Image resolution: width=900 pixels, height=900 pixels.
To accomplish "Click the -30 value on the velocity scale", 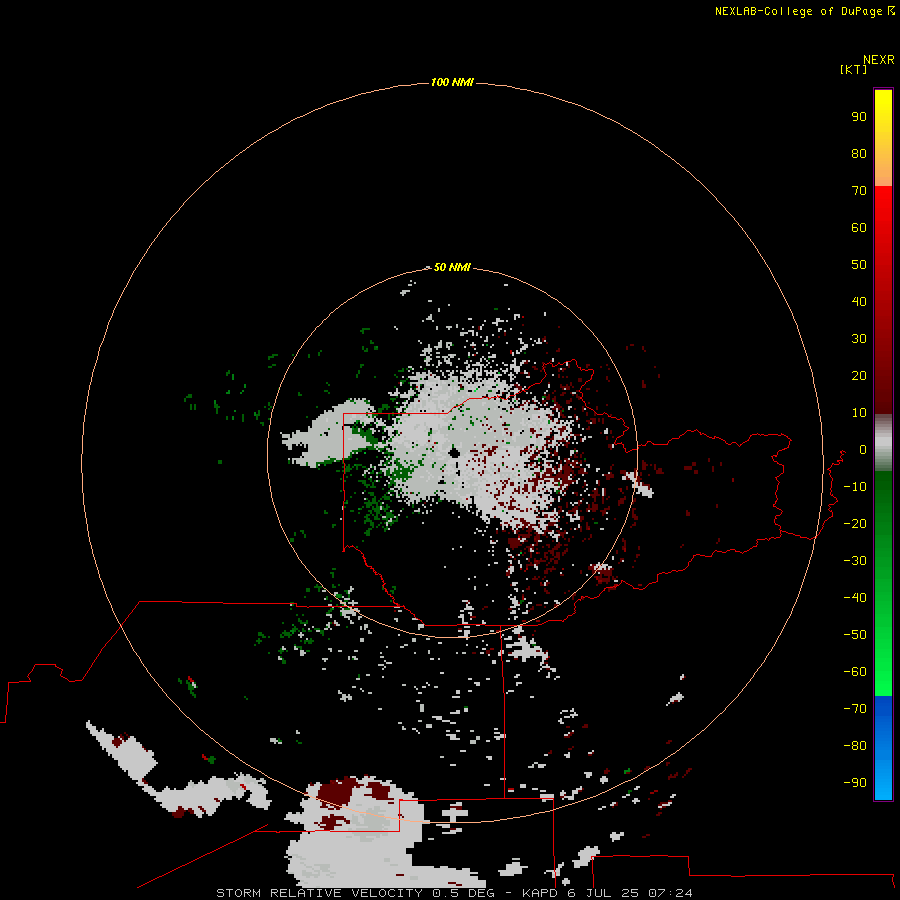I will click(x=855, y=561).
